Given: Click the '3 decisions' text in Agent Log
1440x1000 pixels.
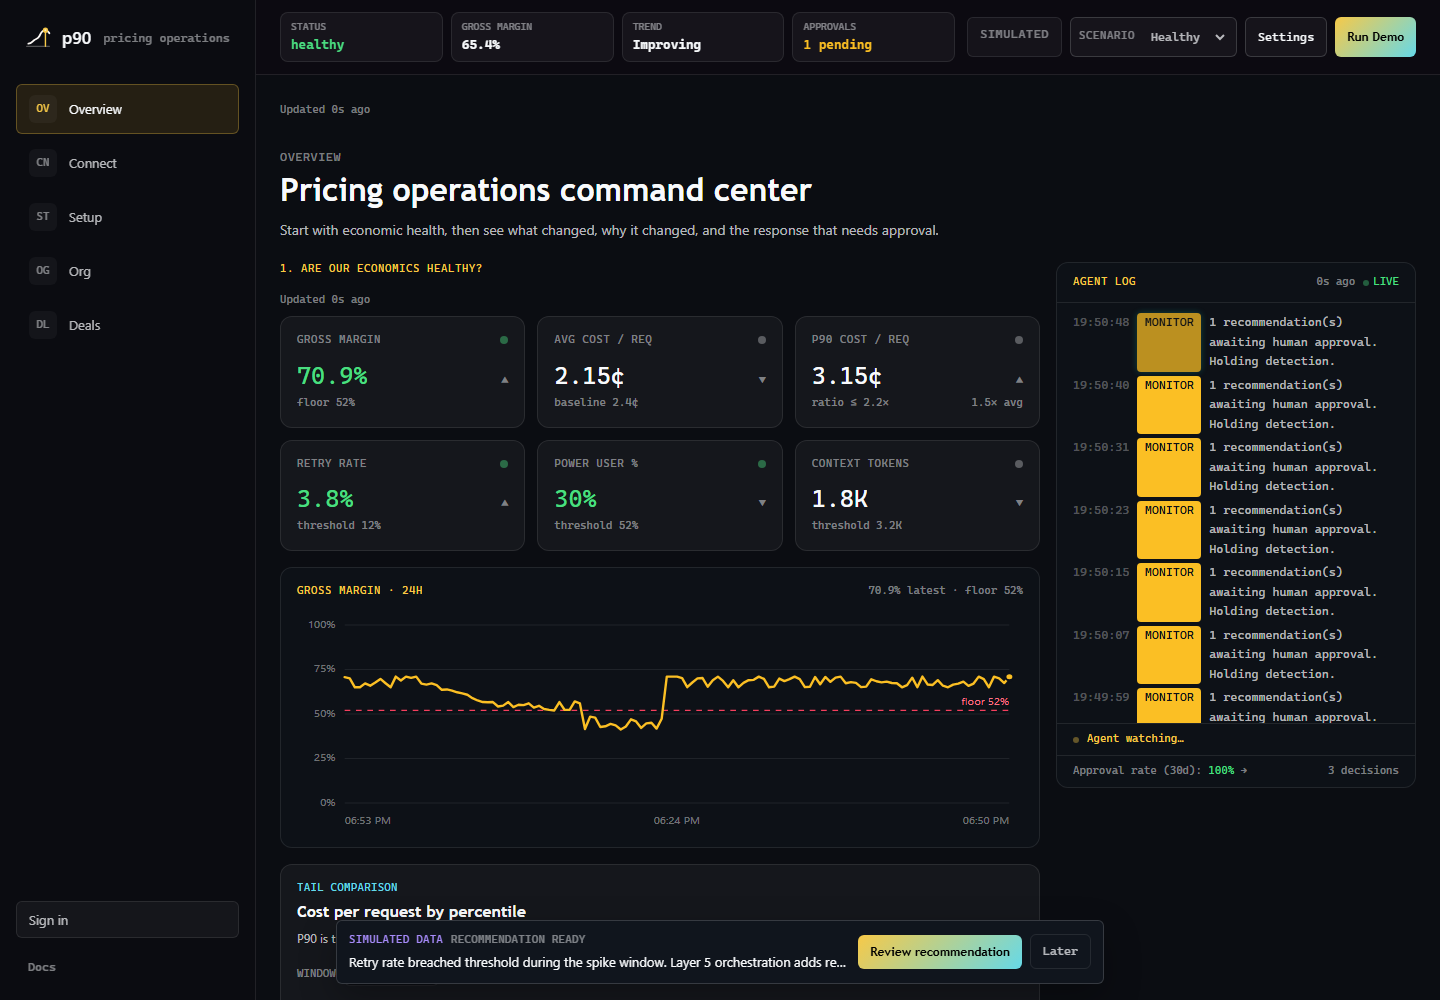Looking at the screenshot, I should coord(1363,771).
